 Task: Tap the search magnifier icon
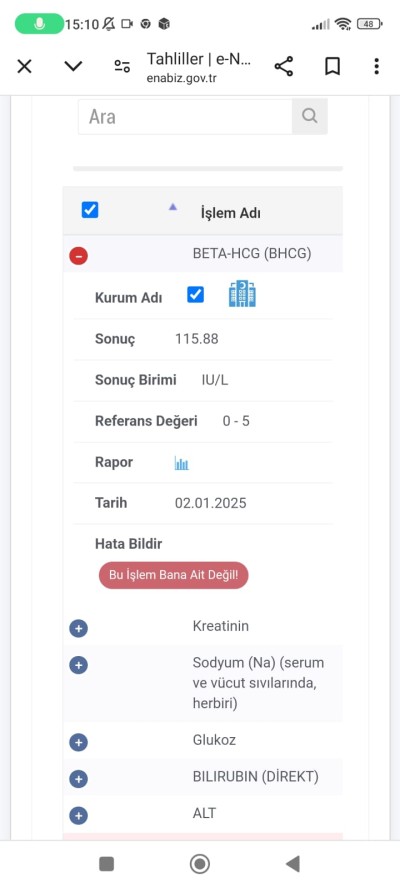coord(309,116)
